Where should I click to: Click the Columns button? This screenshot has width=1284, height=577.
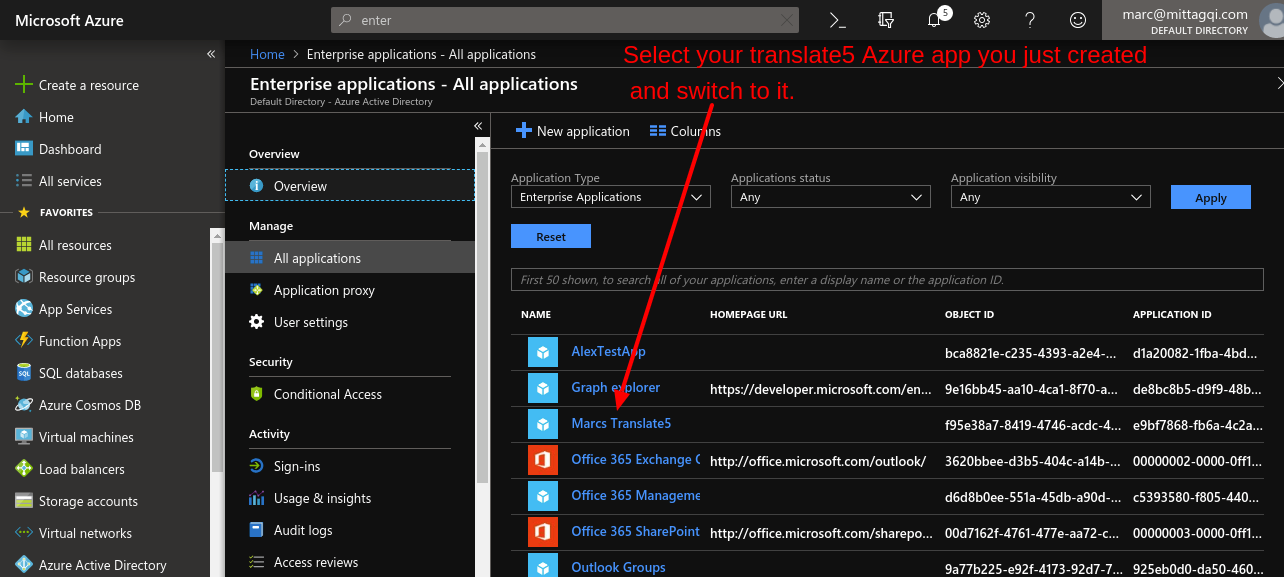(x=685, y=131)
